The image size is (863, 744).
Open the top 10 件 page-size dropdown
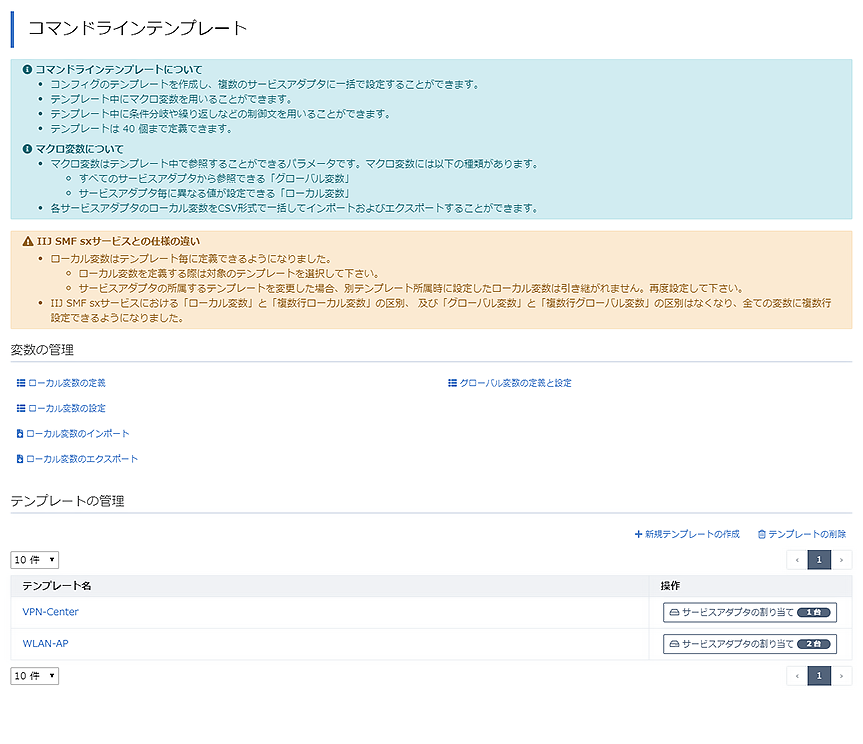point(35,560)
